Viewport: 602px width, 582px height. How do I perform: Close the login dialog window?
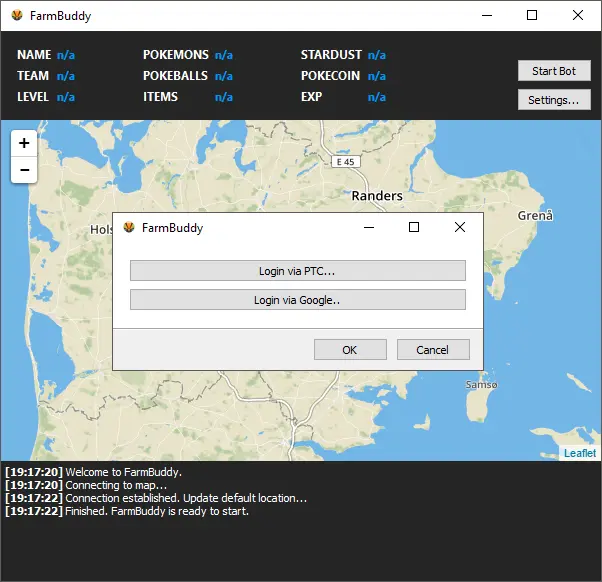[x=460, y=228]
